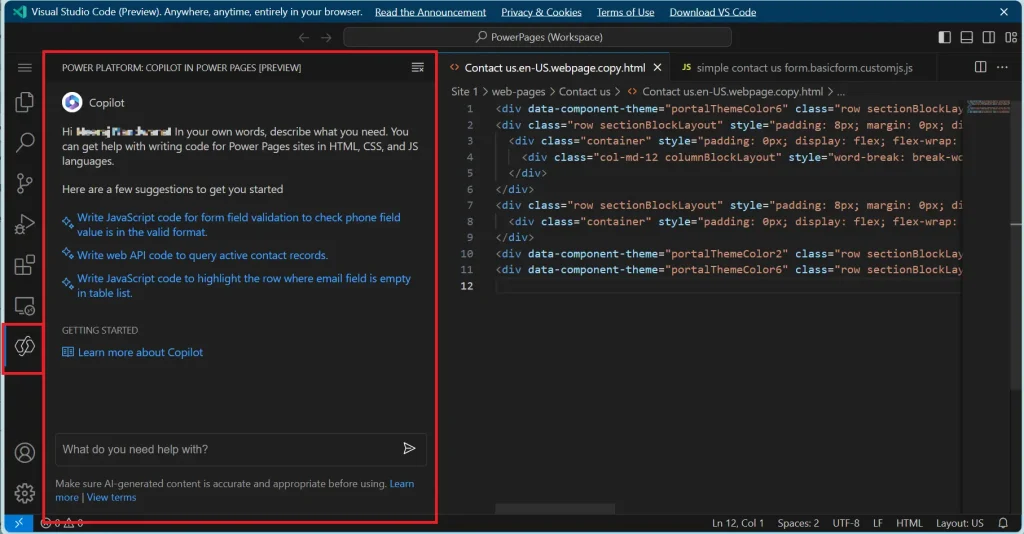Toggle the bottom panel visibility
The image size is (1024, 534).
tap(967, 38)
